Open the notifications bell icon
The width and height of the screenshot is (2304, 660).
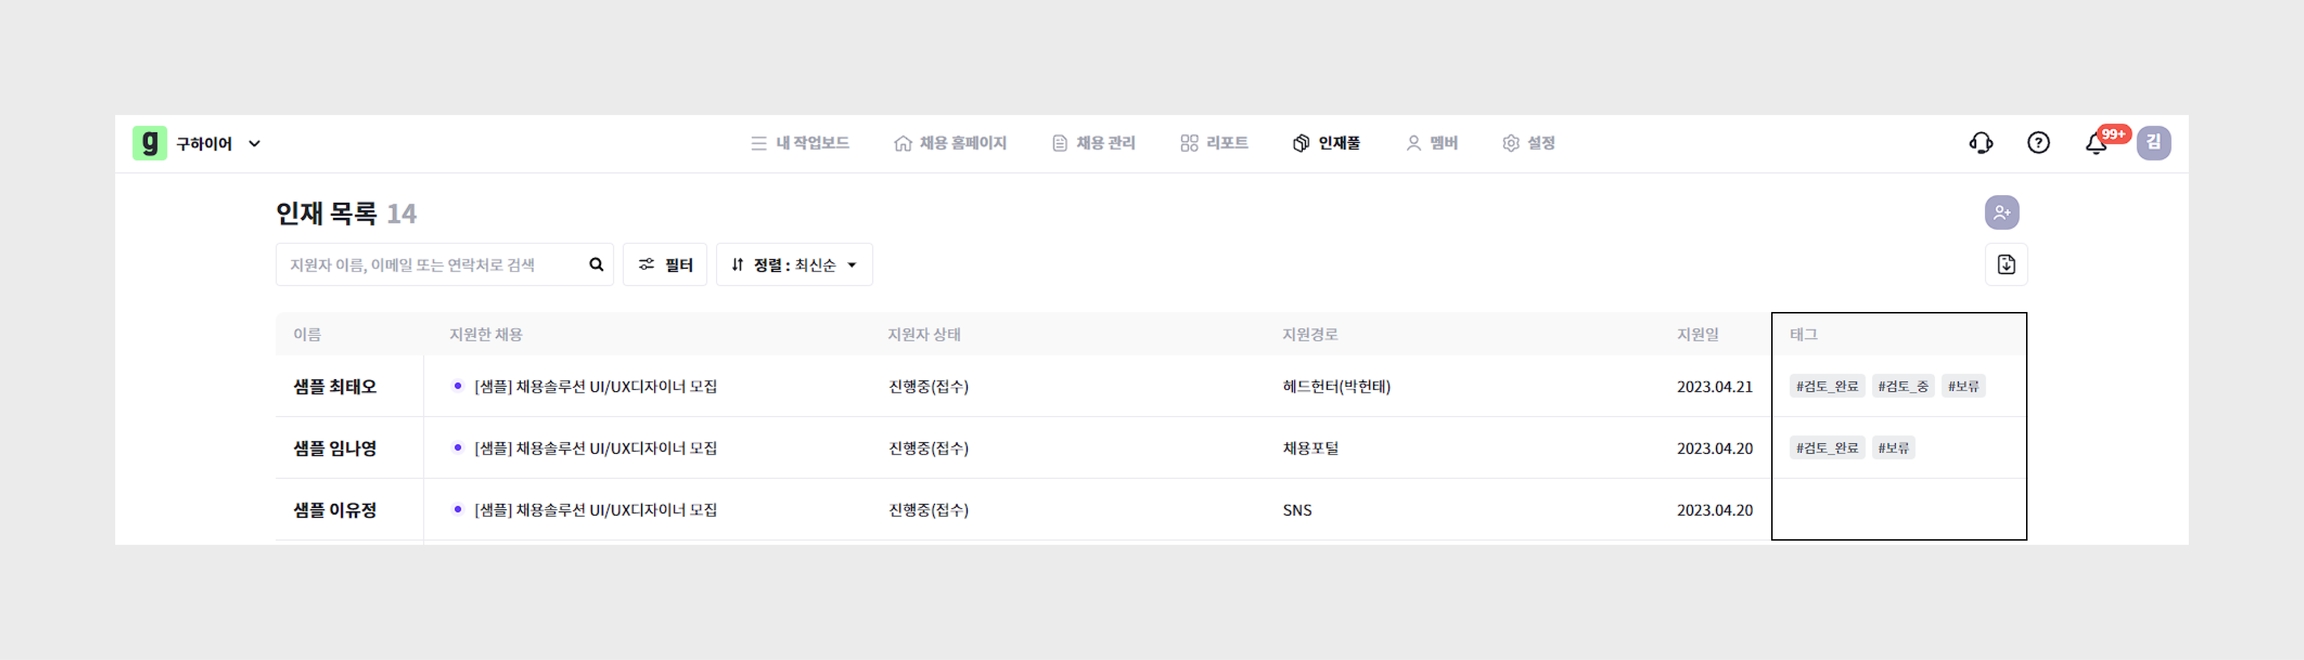2096,144
